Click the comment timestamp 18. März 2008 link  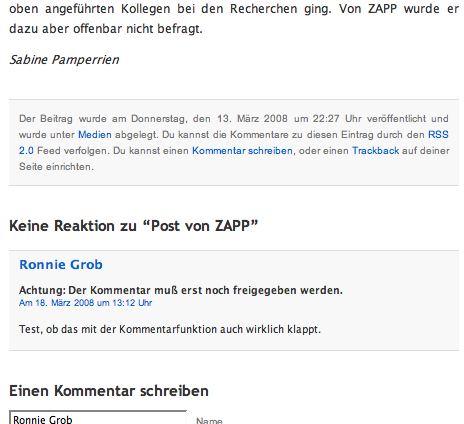click(86, 303)
